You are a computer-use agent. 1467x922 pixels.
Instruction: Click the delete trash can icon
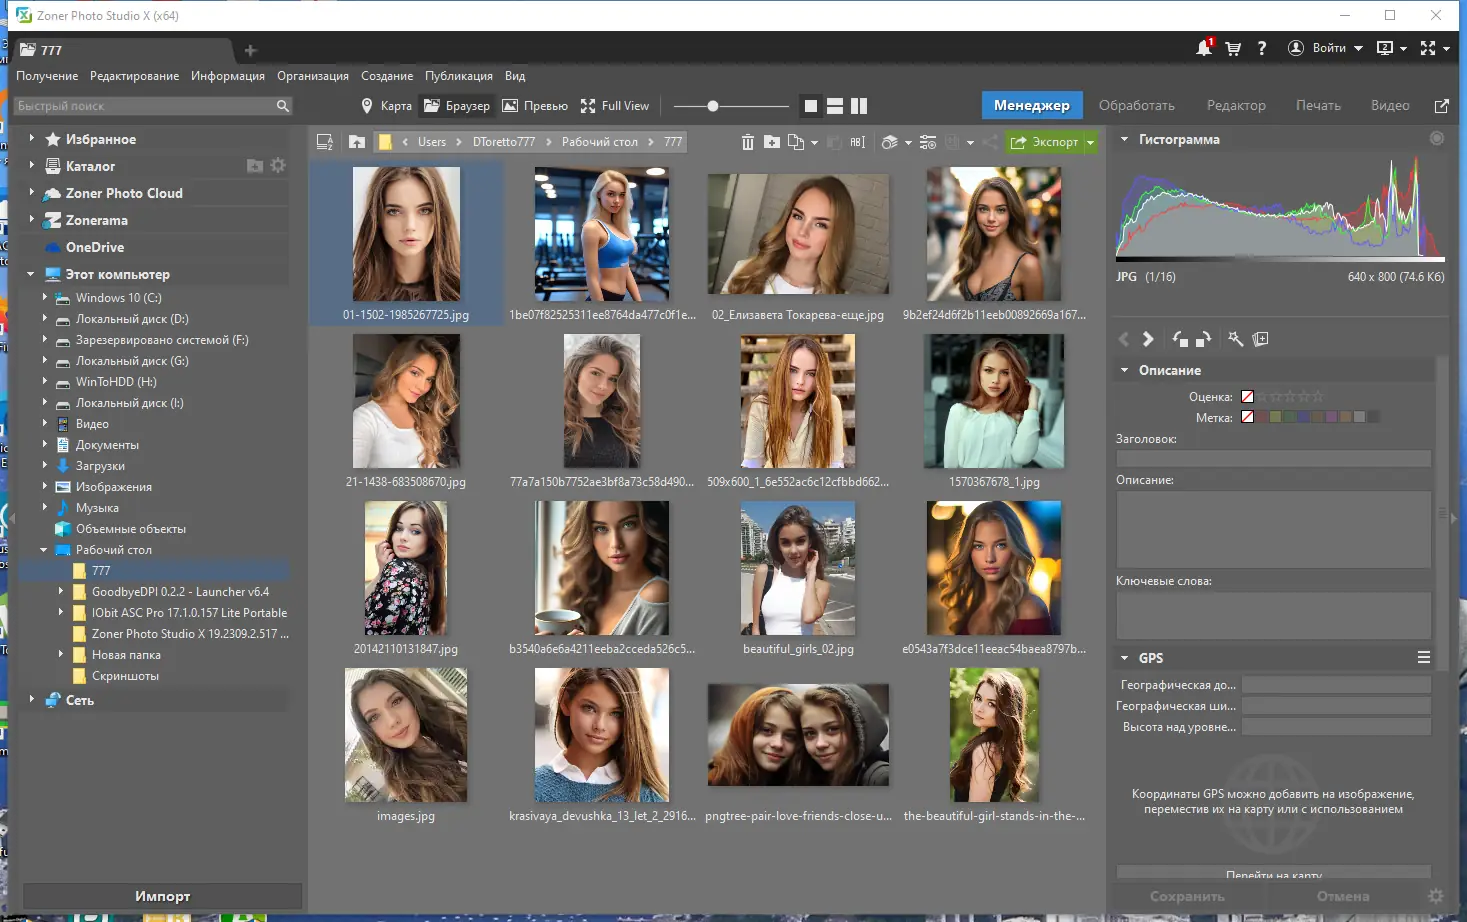[747, 142]
